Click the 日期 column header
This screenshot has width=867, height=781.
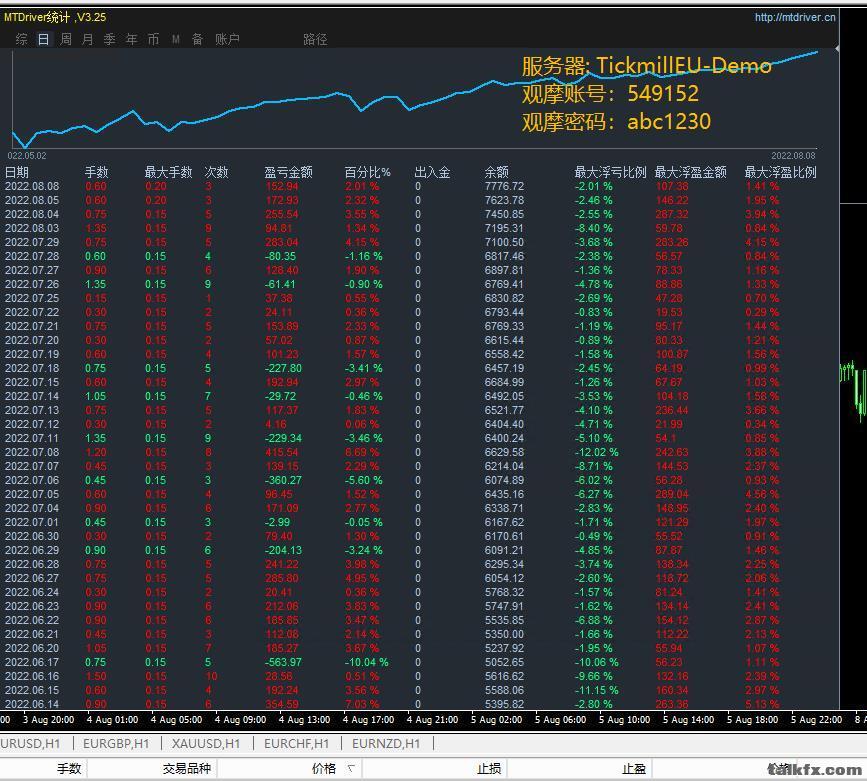[17, 172]
